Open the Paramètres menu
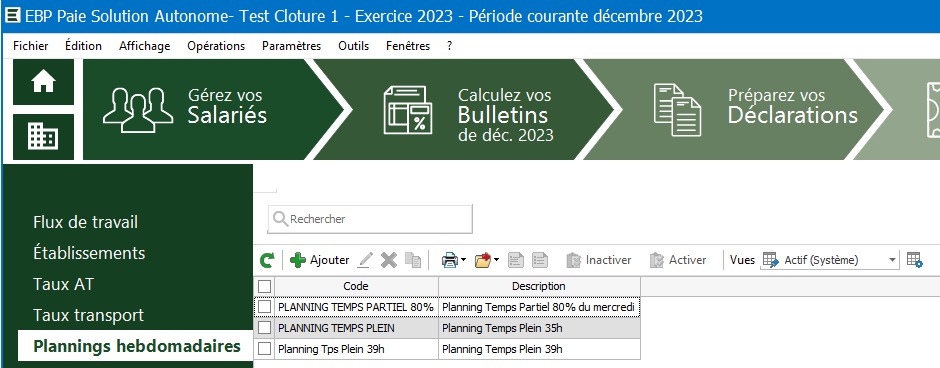 coord(291,46)
